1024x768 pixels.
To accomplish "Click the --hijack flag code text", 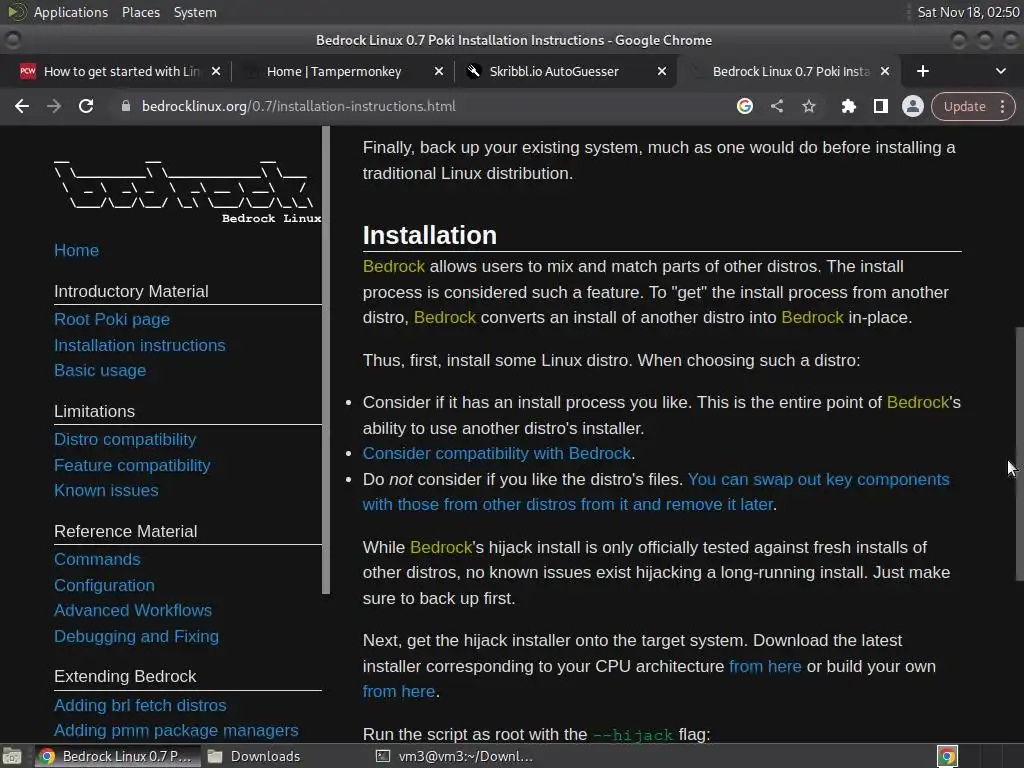I will [632, 735].
